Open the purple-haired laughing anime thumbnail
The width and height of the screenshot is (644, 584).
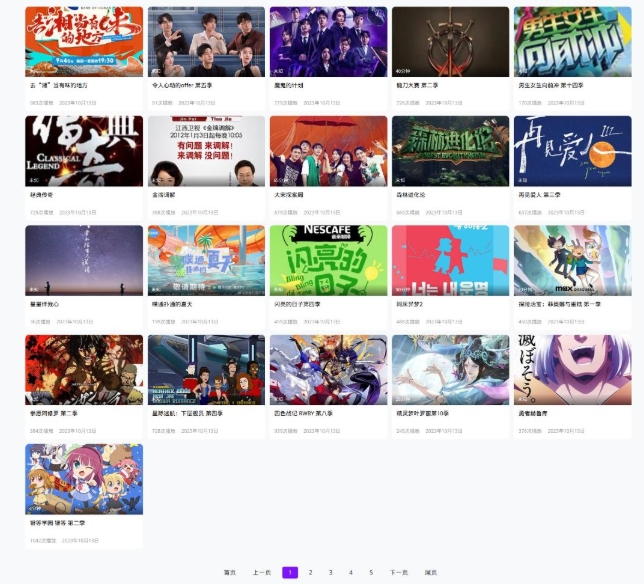click(x=573, y=370)
